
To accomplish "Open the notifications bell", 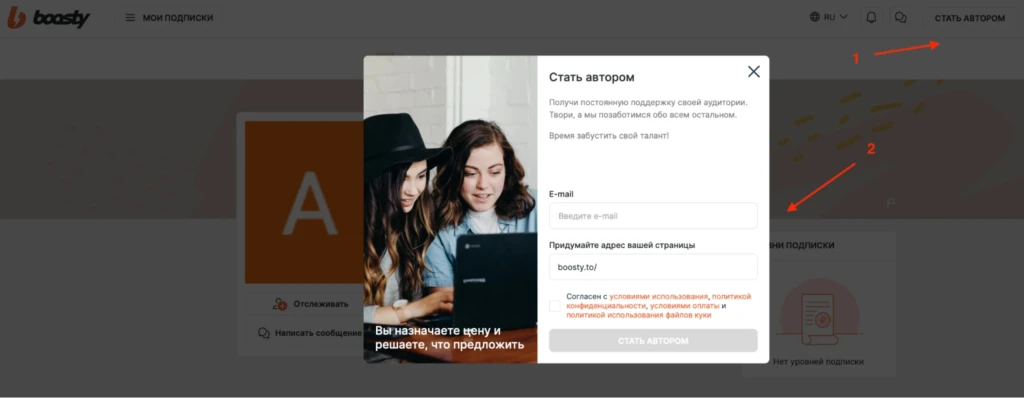I will pos(871,18).
